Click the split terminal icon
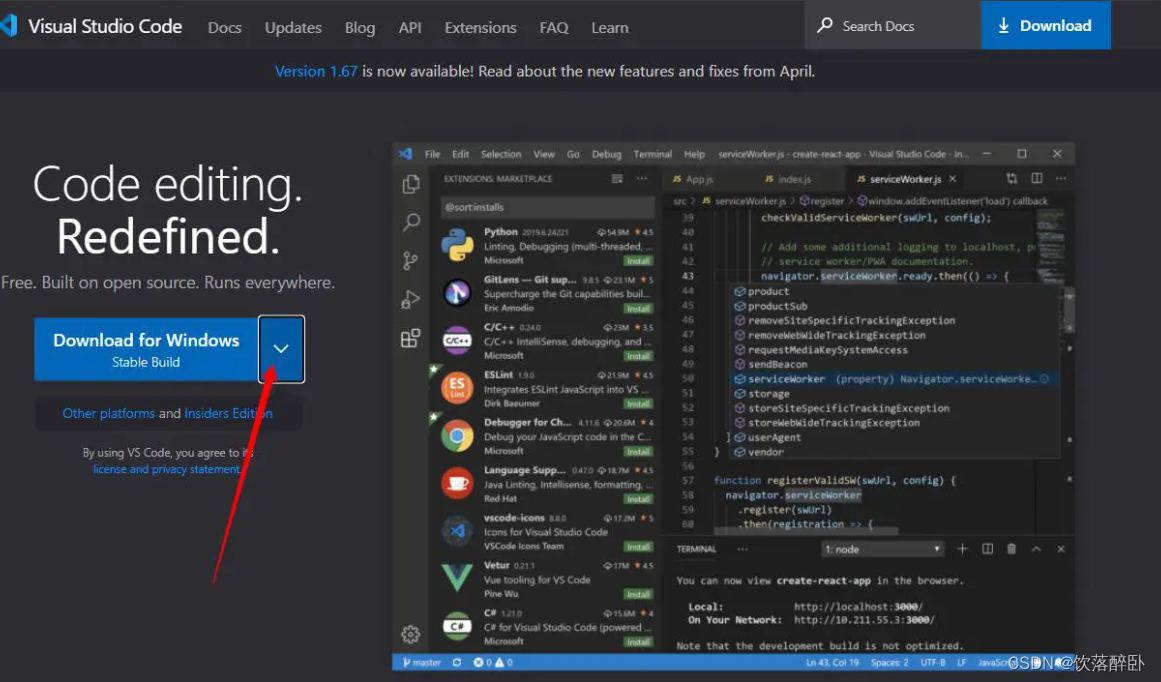 [x=987, y=549]
